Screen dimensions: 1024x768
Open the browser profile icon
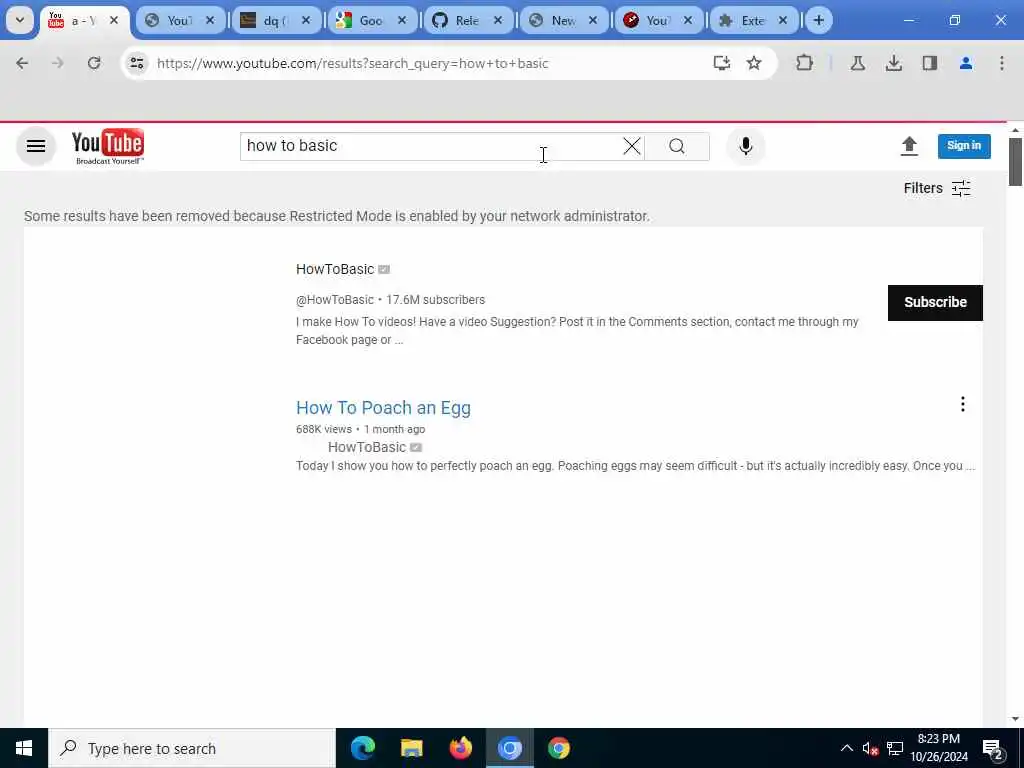[x=966, y=63]
